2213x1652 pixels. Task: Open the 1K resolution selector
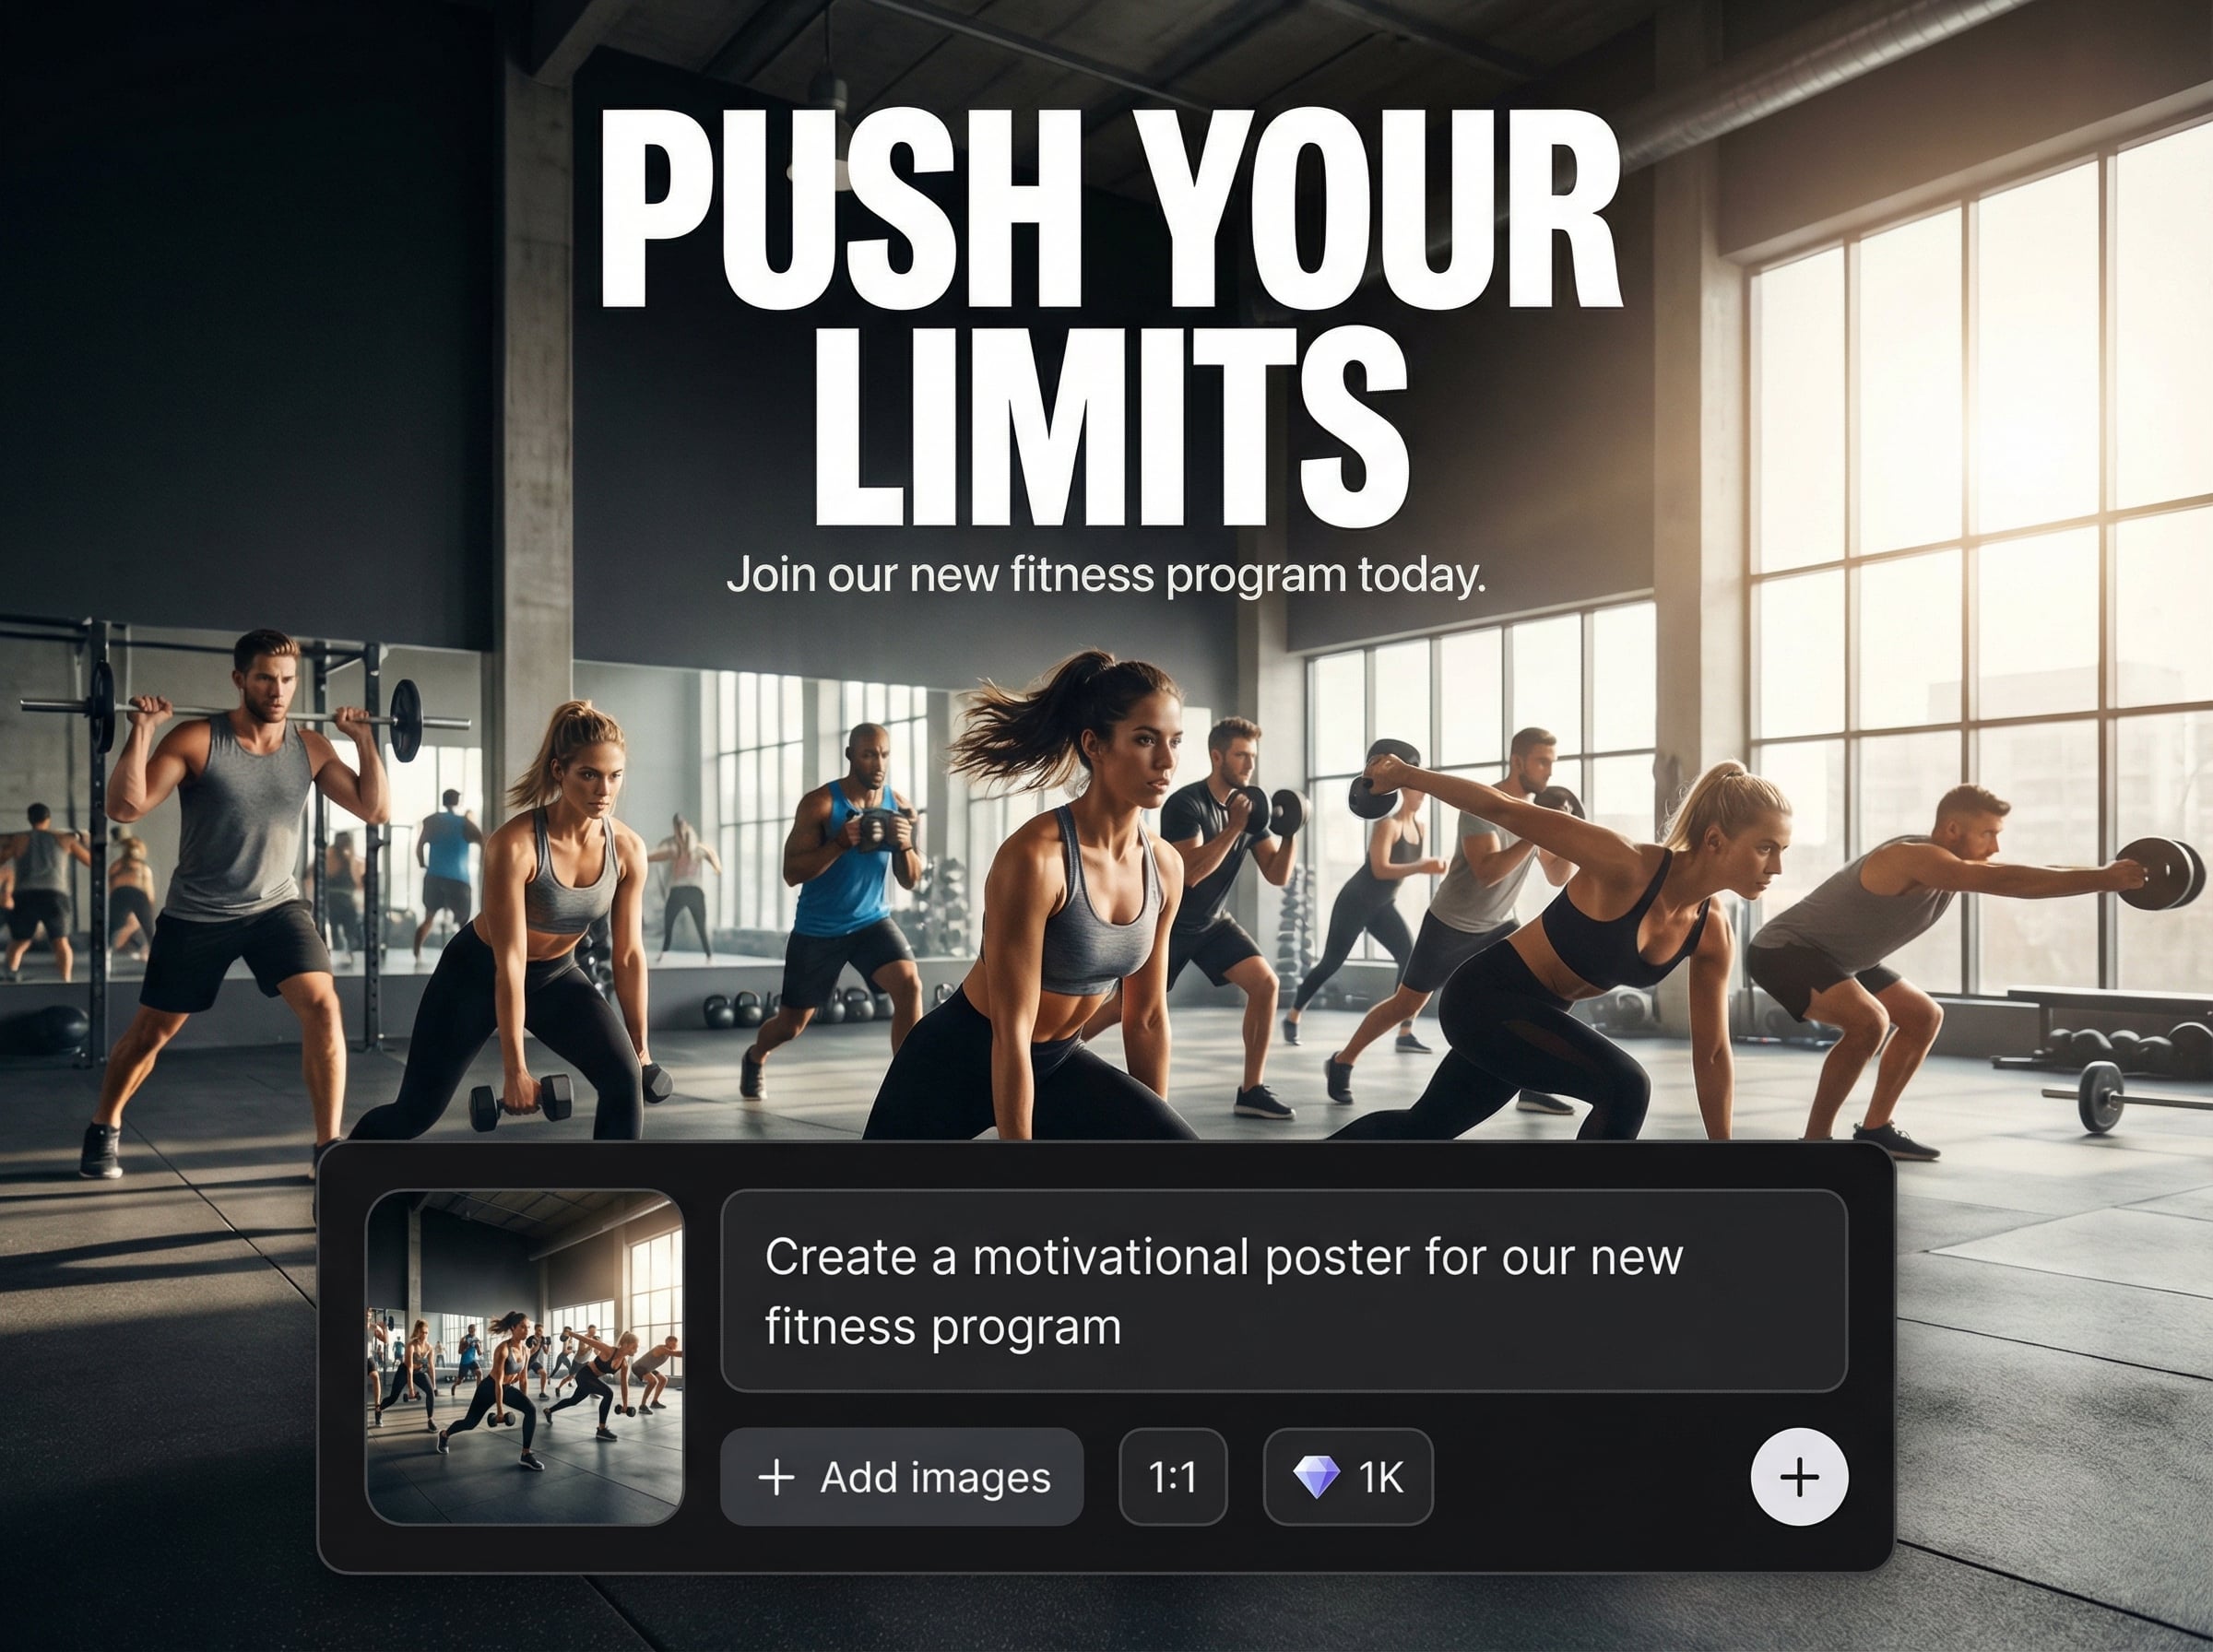[x=1348, y=1477]
